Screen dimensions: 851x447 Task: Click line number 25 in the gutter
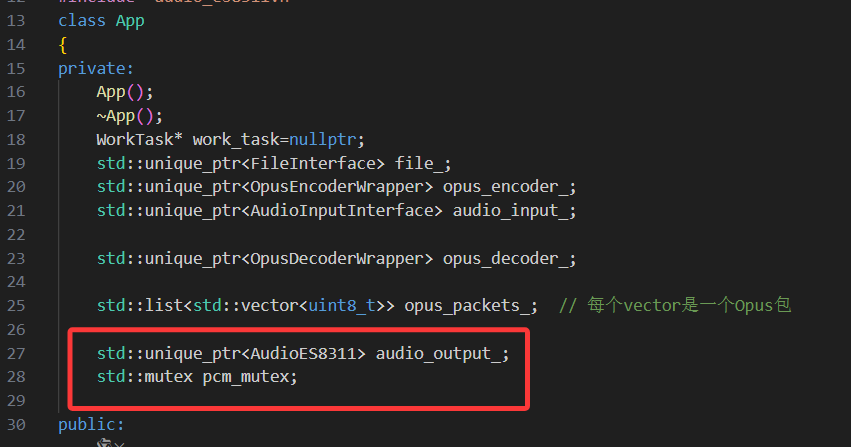pos(16,306)
